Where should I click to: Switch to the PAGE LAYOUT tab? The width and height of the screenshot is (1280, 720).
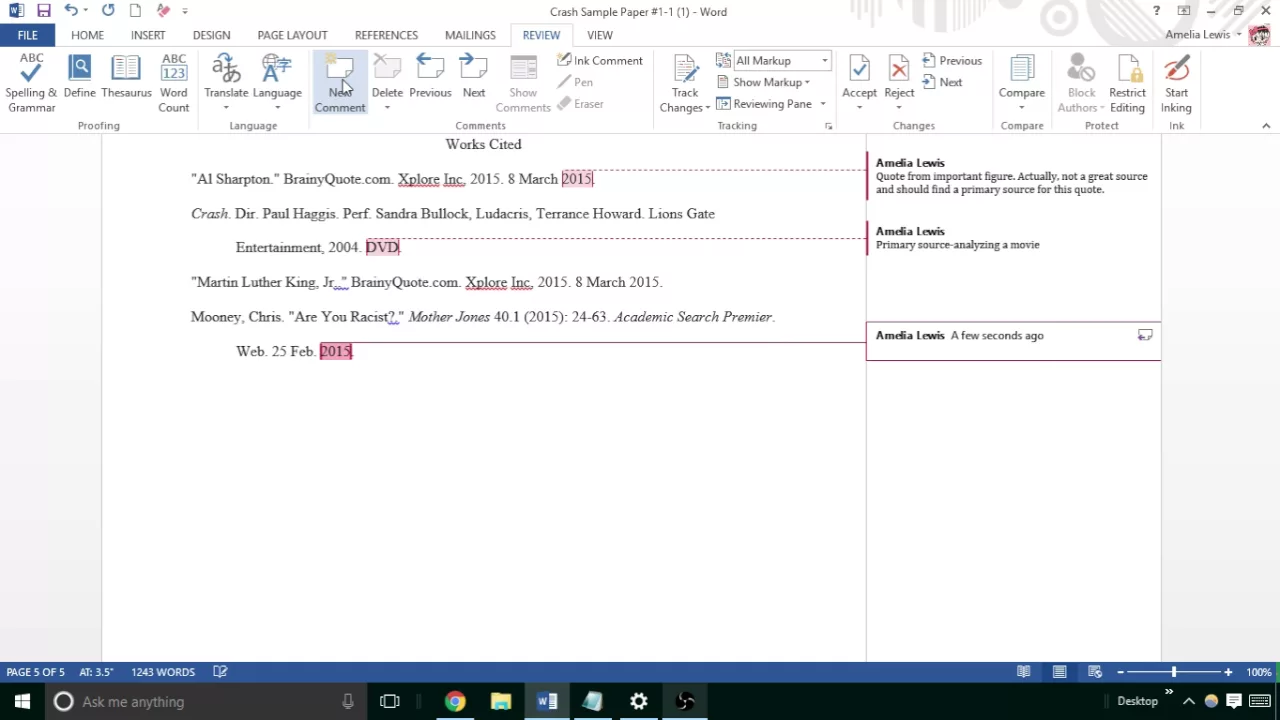[292, 35]
